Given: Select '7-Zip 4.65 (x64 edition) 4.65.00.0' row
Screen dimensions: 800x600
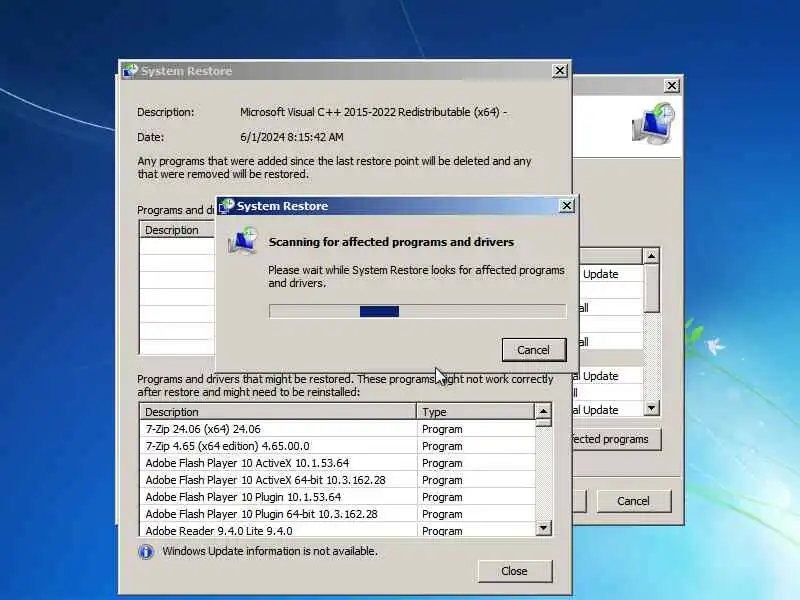Looking at the screenshot, I should click(337, 446).
